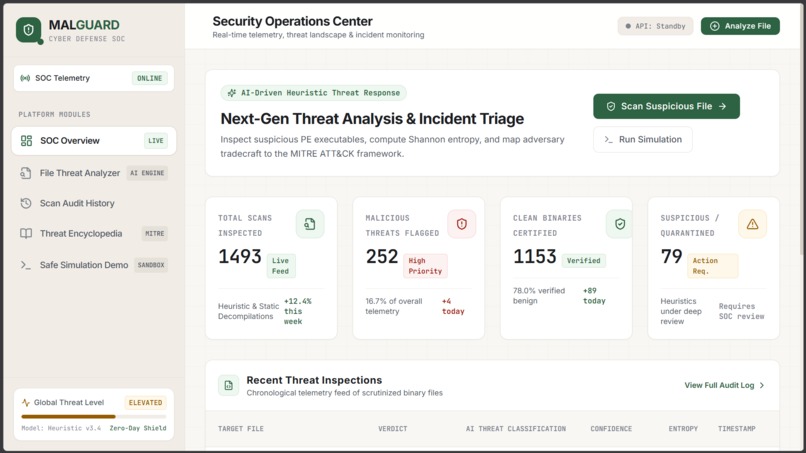Click the Threat Encyclopedia book icon
Viewport: 806px width, 453px height.
coord(26,233)
